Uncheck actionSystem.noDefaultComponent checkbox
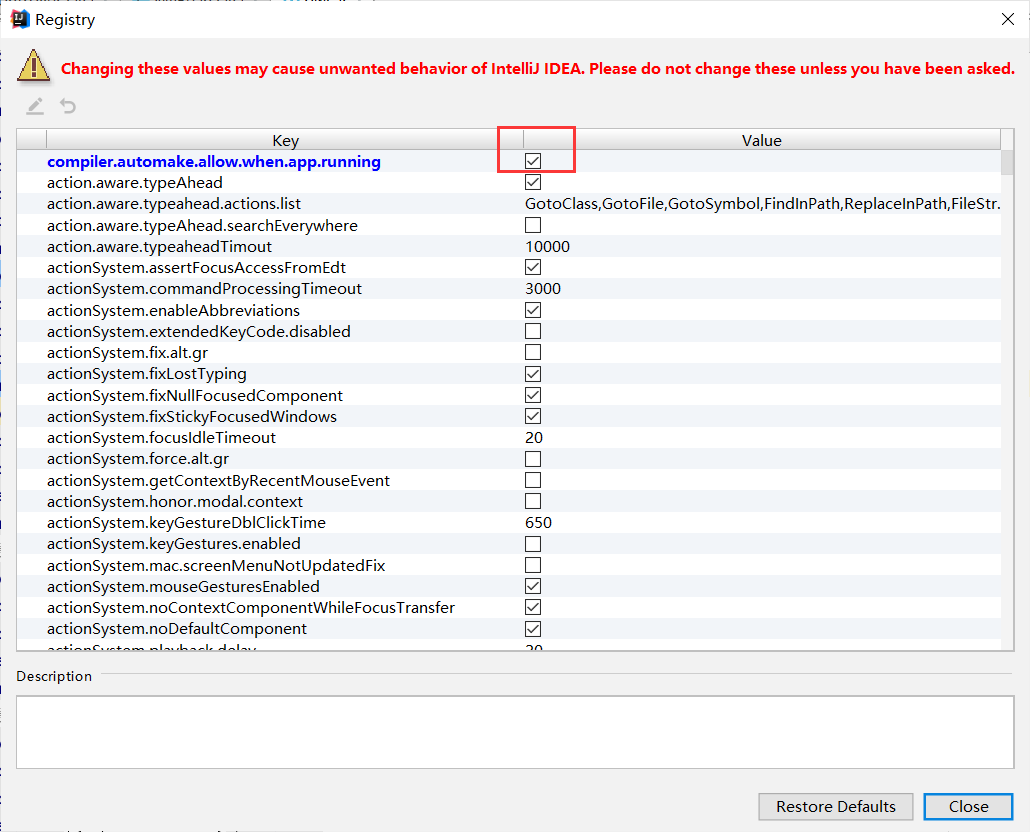1030x832 pixels. 533,628
